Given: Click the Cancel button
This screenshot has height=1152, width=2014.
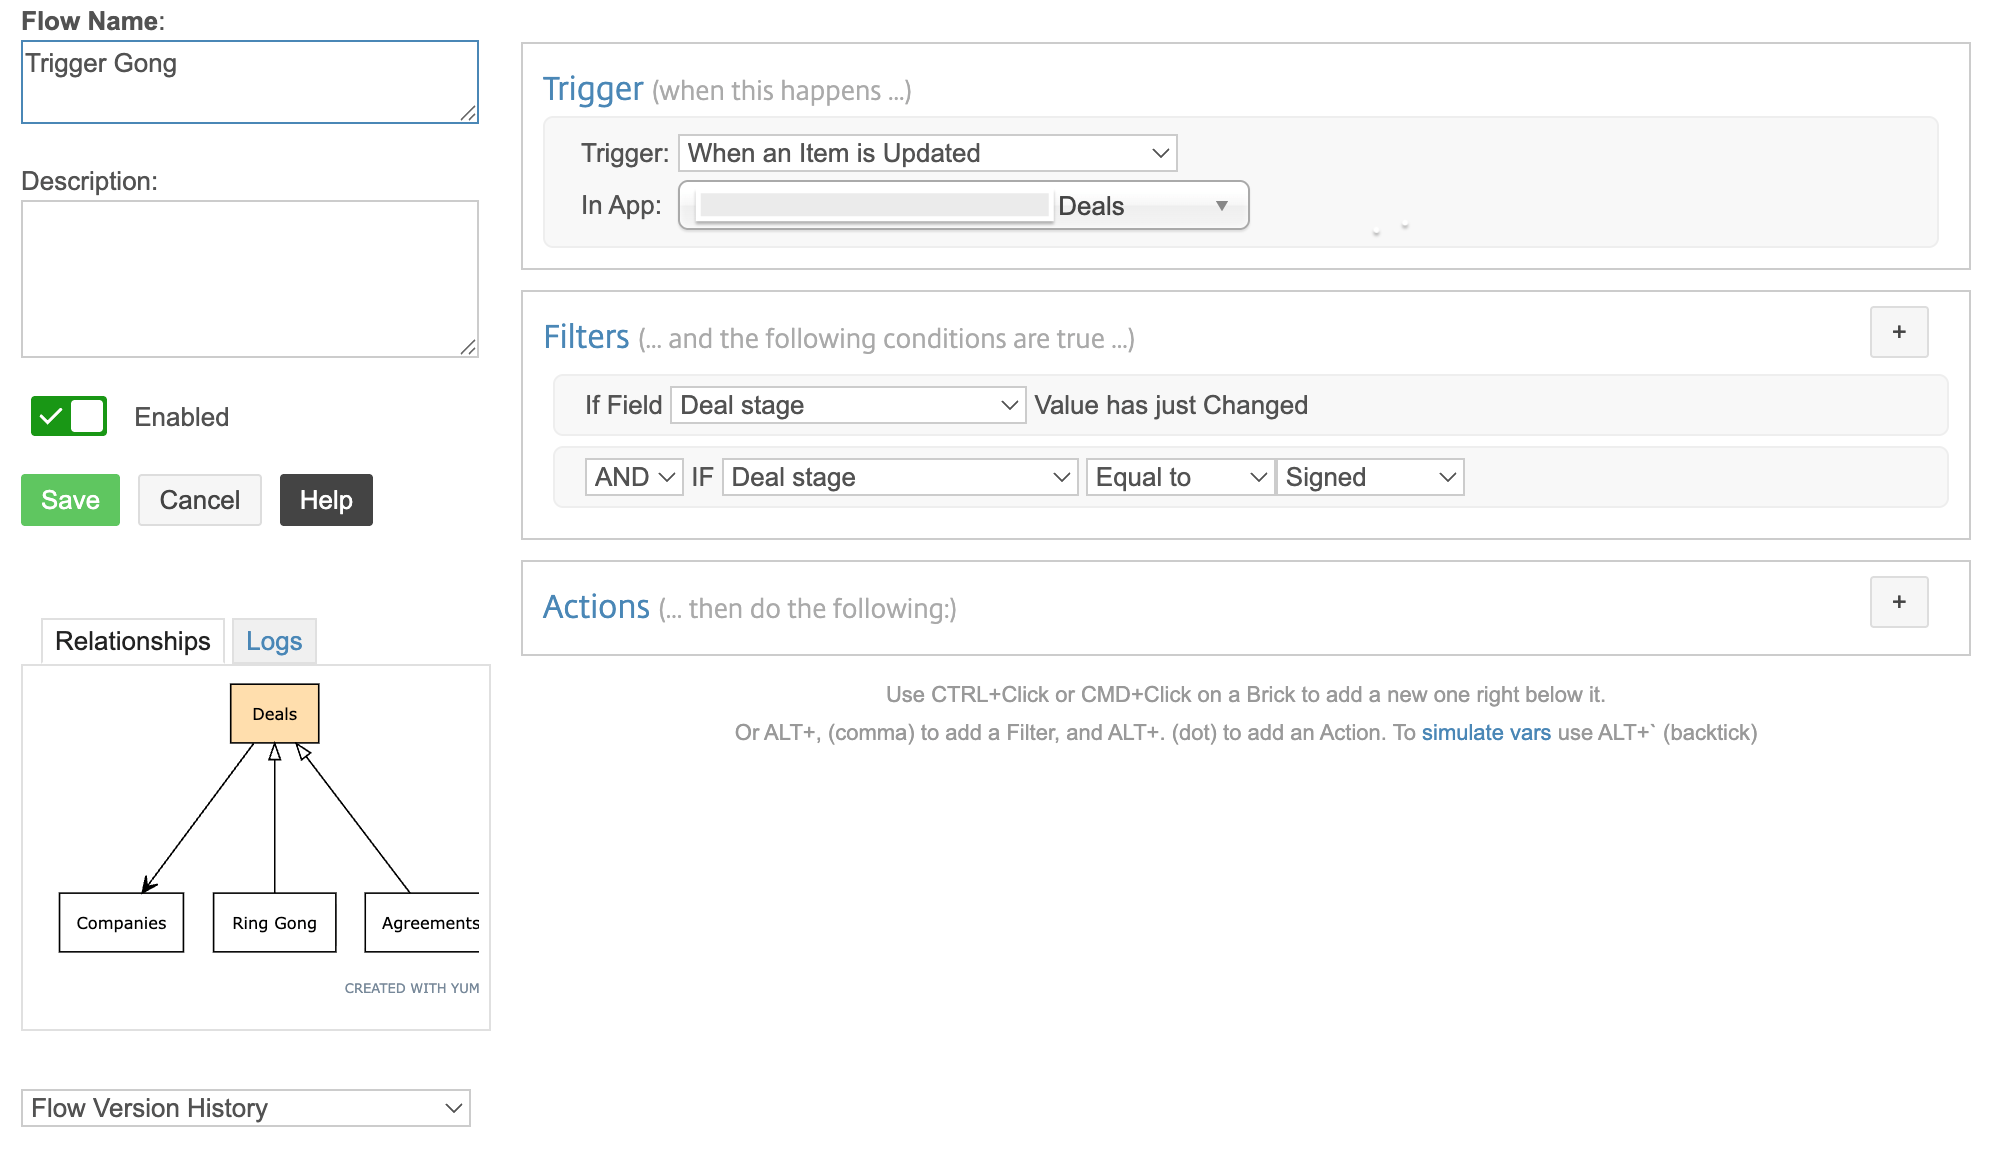Looking at the screenshot, I should [199, 500].
